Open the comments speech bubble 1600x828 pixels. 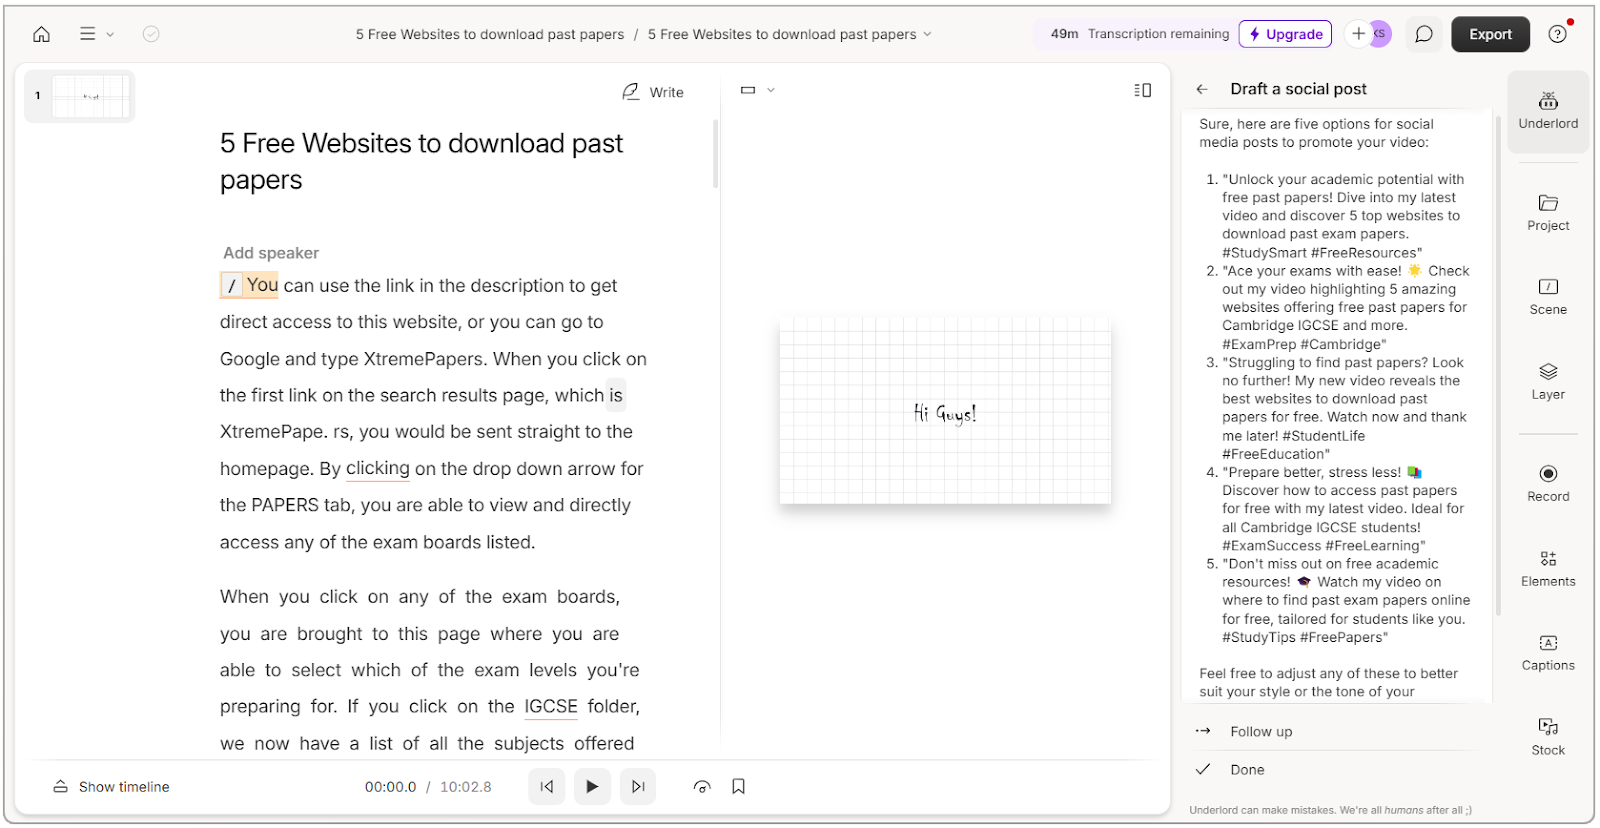point(1424,34)
